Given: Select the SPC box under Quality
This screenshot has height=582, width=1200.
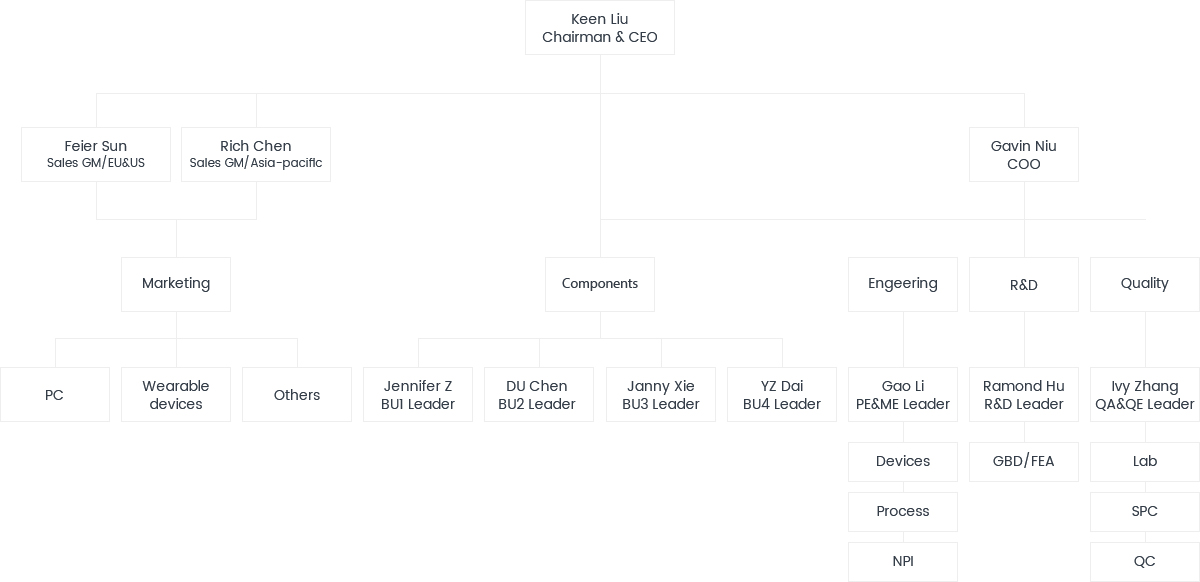Looking at the screenshot, I should coord(1145,512).
